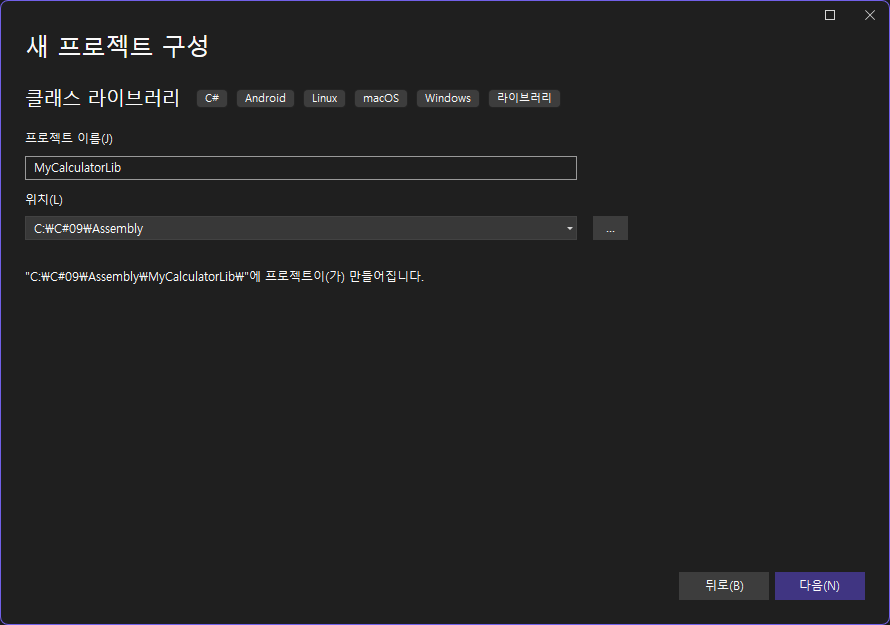
Task: Click the 새 프로젝트 구성 heading
Action: click(x=117, y=46)
